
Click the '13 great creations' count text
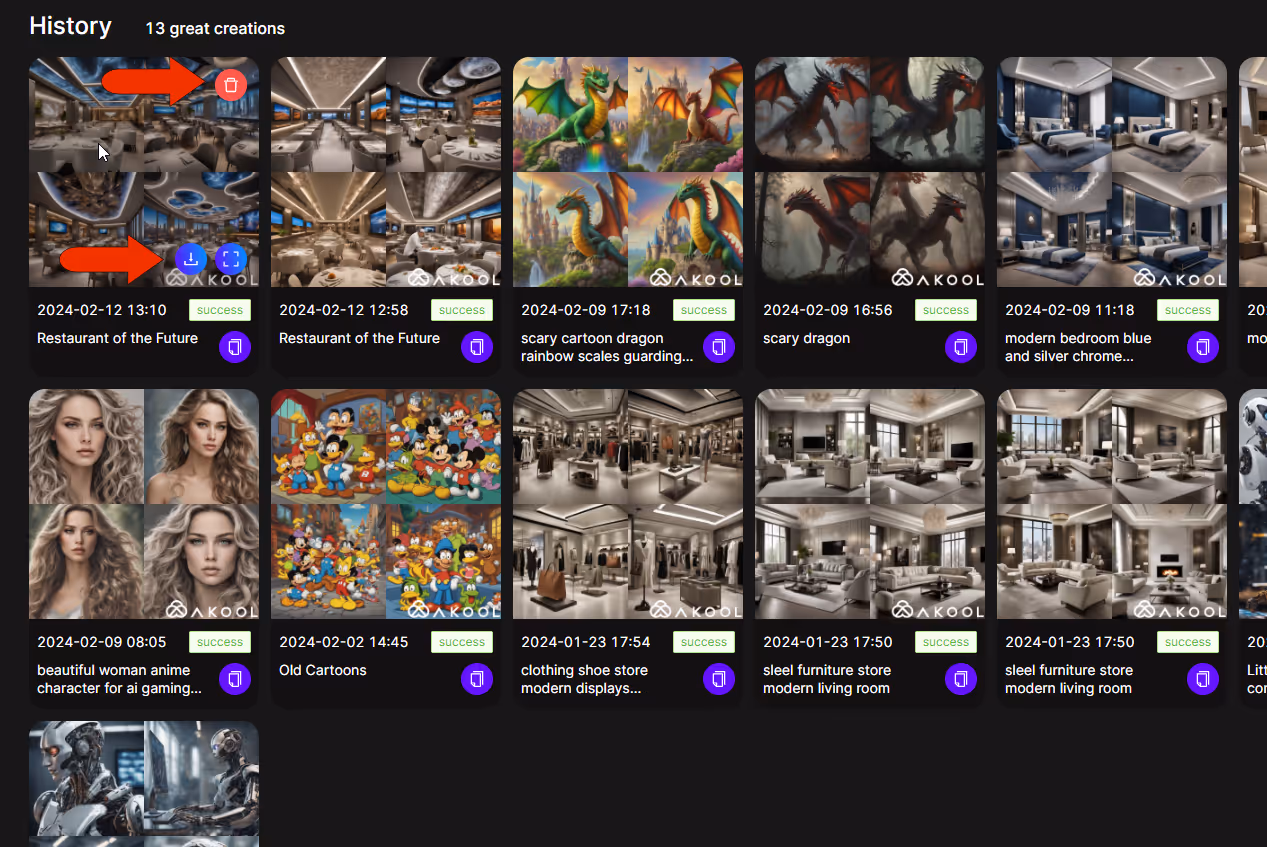point(215,28)
